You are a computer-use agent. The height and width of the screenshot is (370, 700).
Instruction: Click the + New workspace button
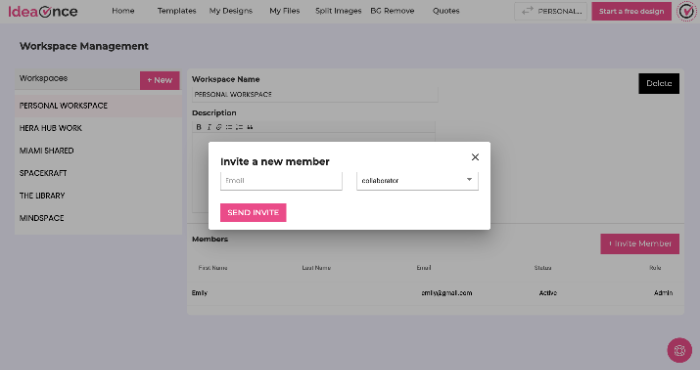(160, 80)
